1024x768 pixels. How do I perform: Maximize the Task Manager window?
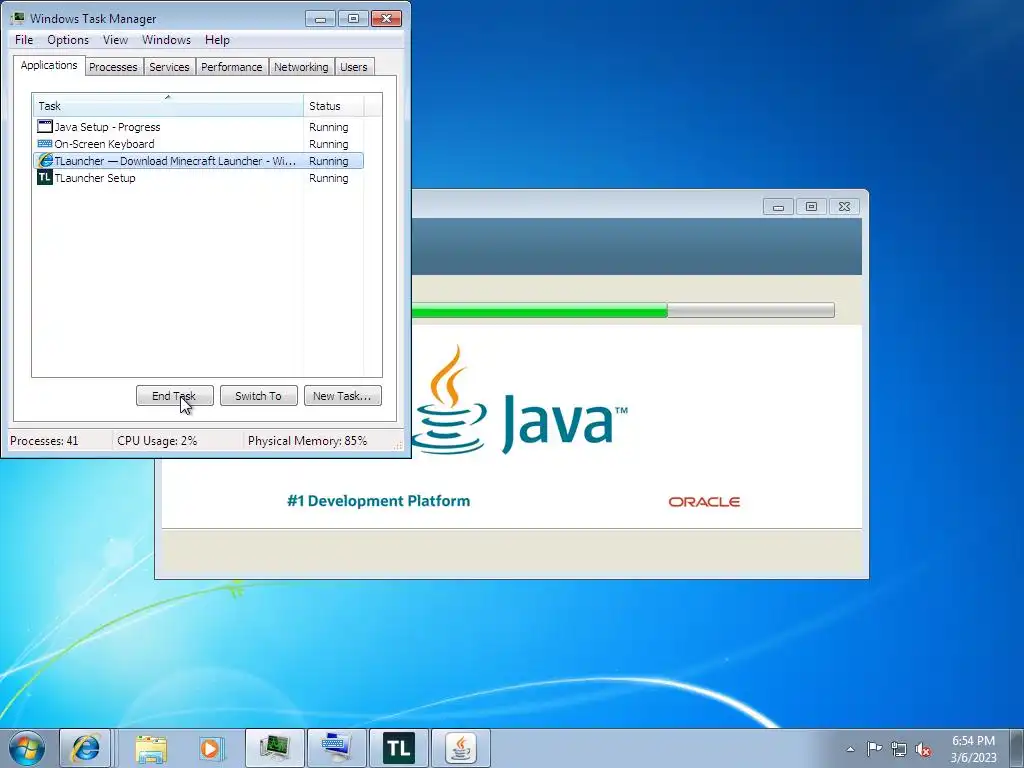(353, 18)
